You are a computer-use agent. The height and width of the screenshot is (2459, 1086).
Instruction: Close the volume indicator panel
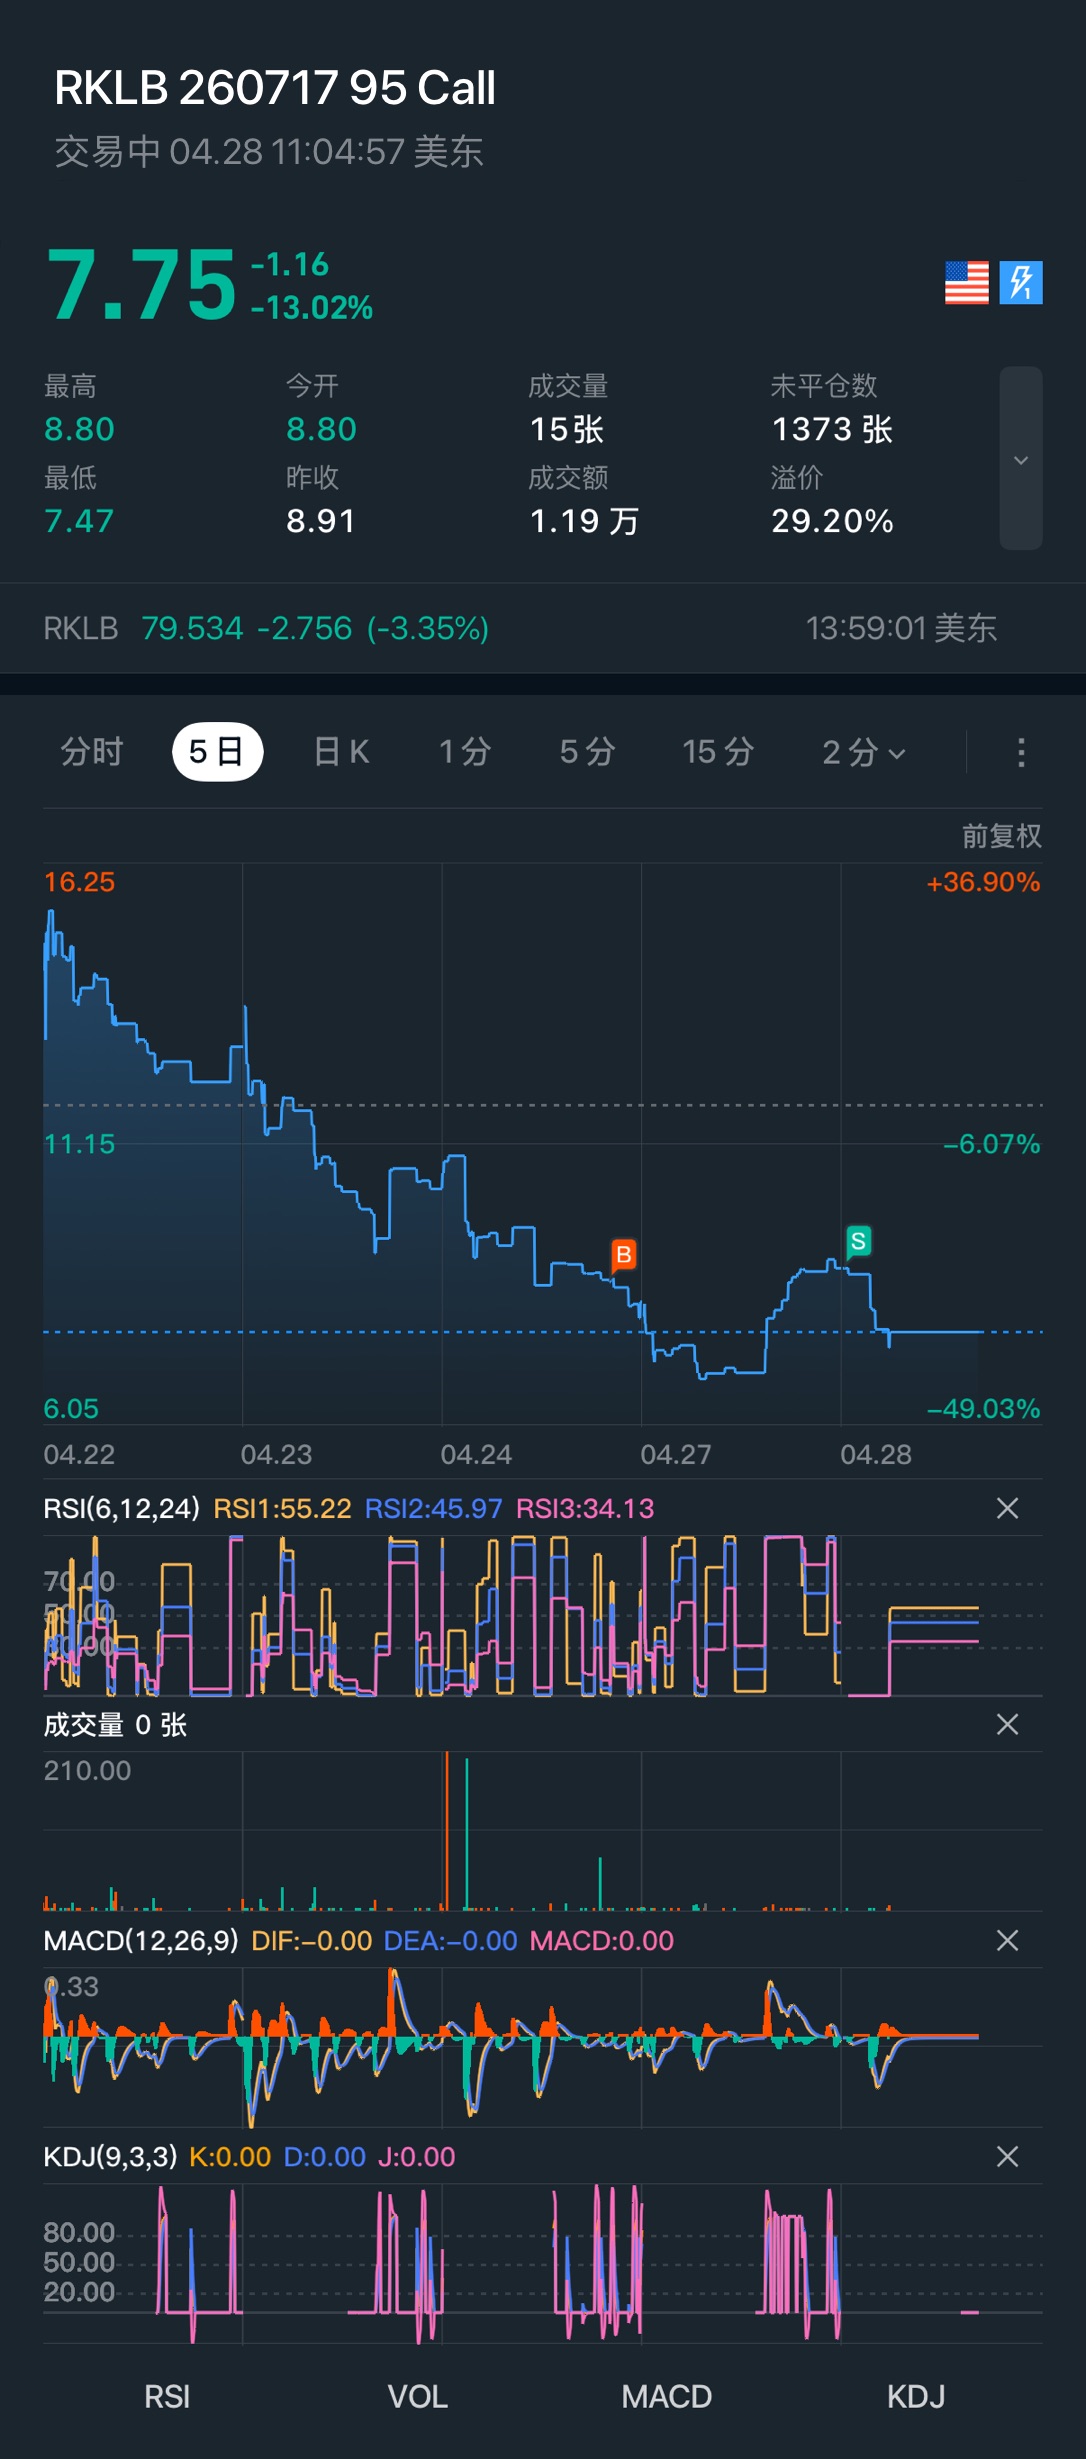(1007, 1724)
